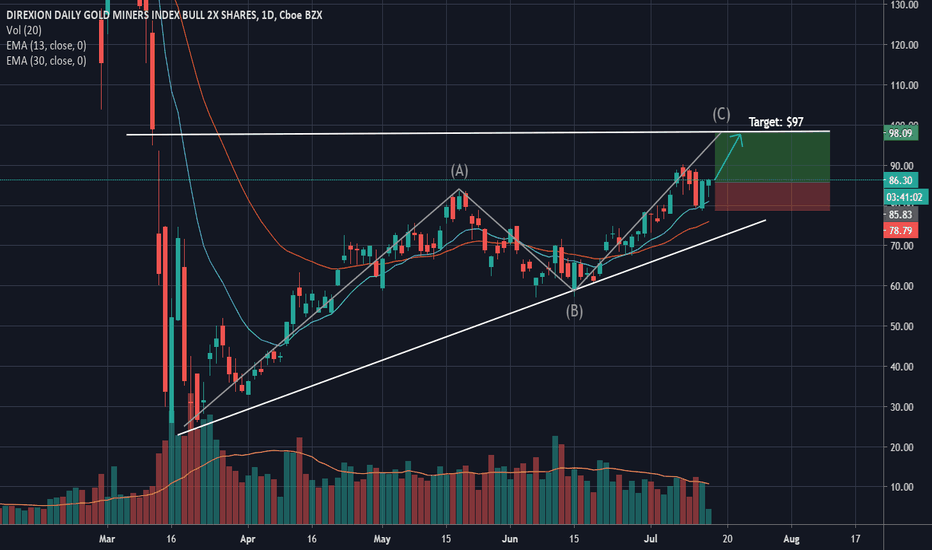The height and width of the screenshot is (550, 932).
Task: Click the 86.30 current price label
Action: point(901,180)
